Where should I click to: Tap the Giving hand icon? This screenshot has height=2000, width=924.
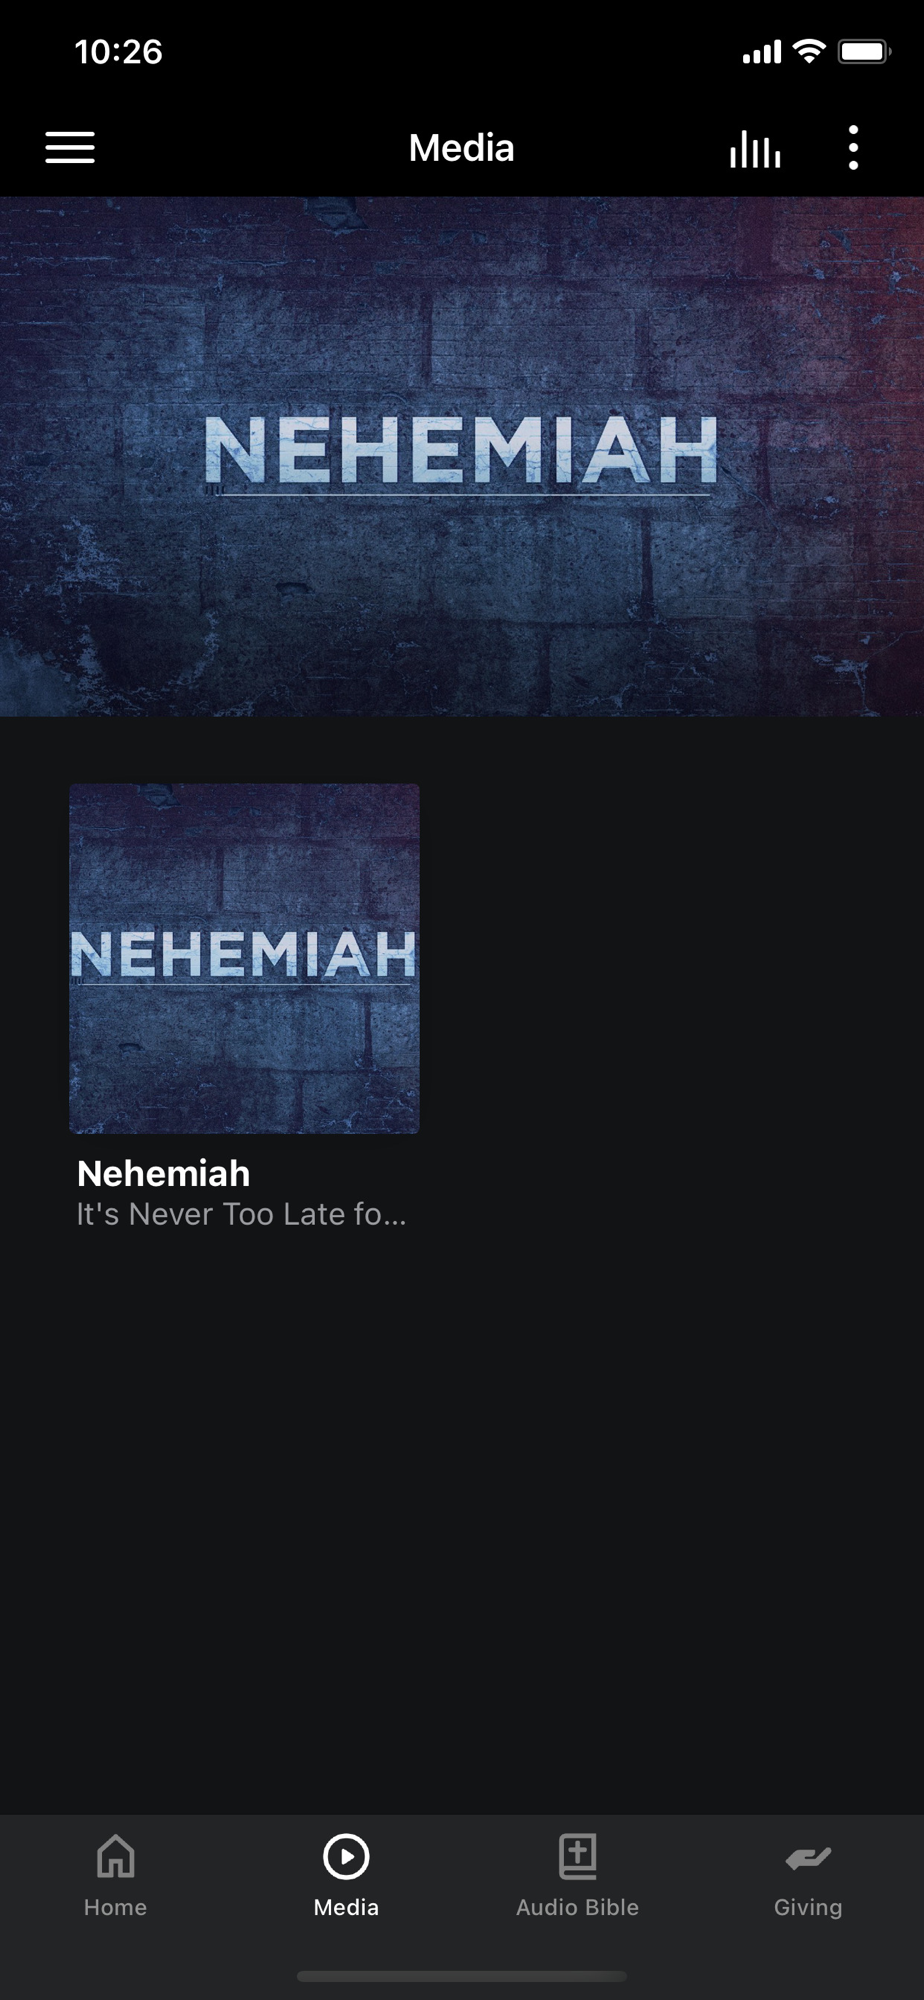[x=808, y=1858]
